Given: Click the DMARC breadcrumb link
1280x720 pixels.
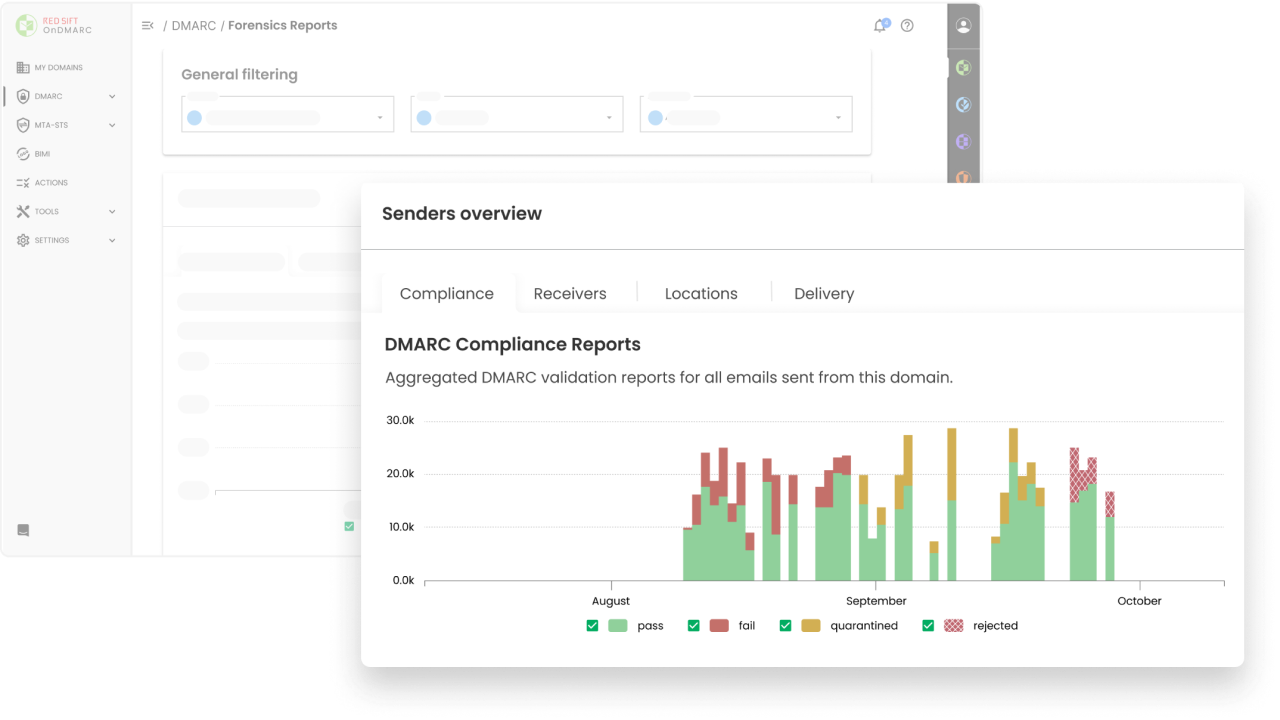Looking at the screenshot, I should pos(193,26).
